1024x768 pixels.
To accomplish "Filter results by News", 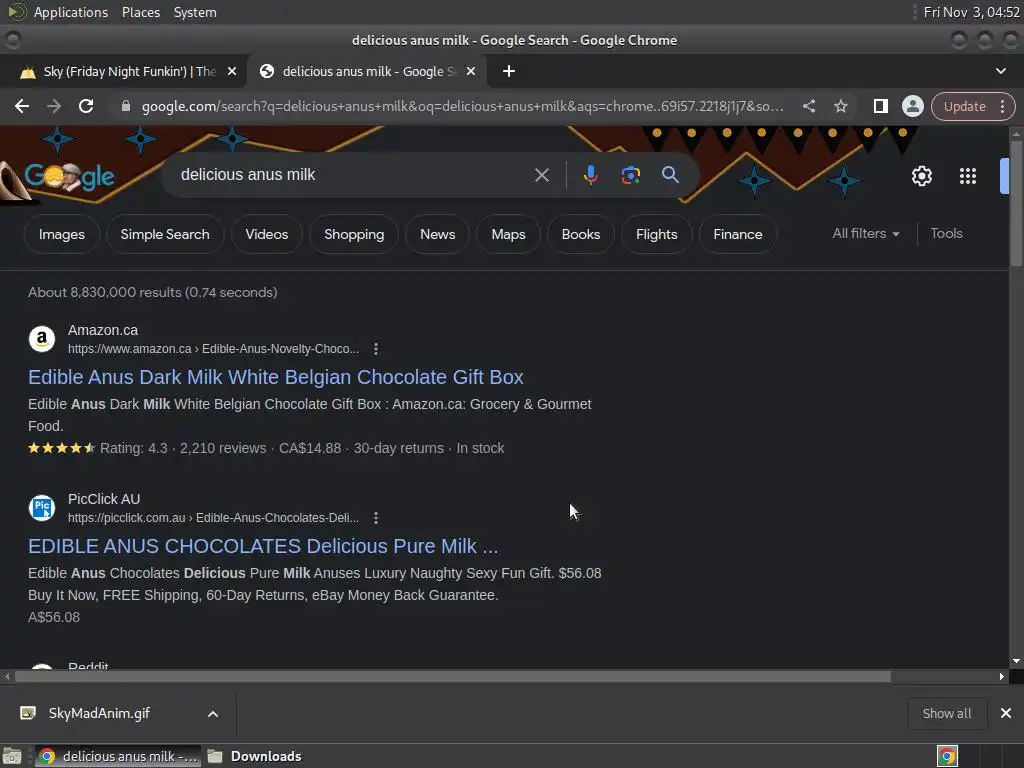I will point(438,234).
